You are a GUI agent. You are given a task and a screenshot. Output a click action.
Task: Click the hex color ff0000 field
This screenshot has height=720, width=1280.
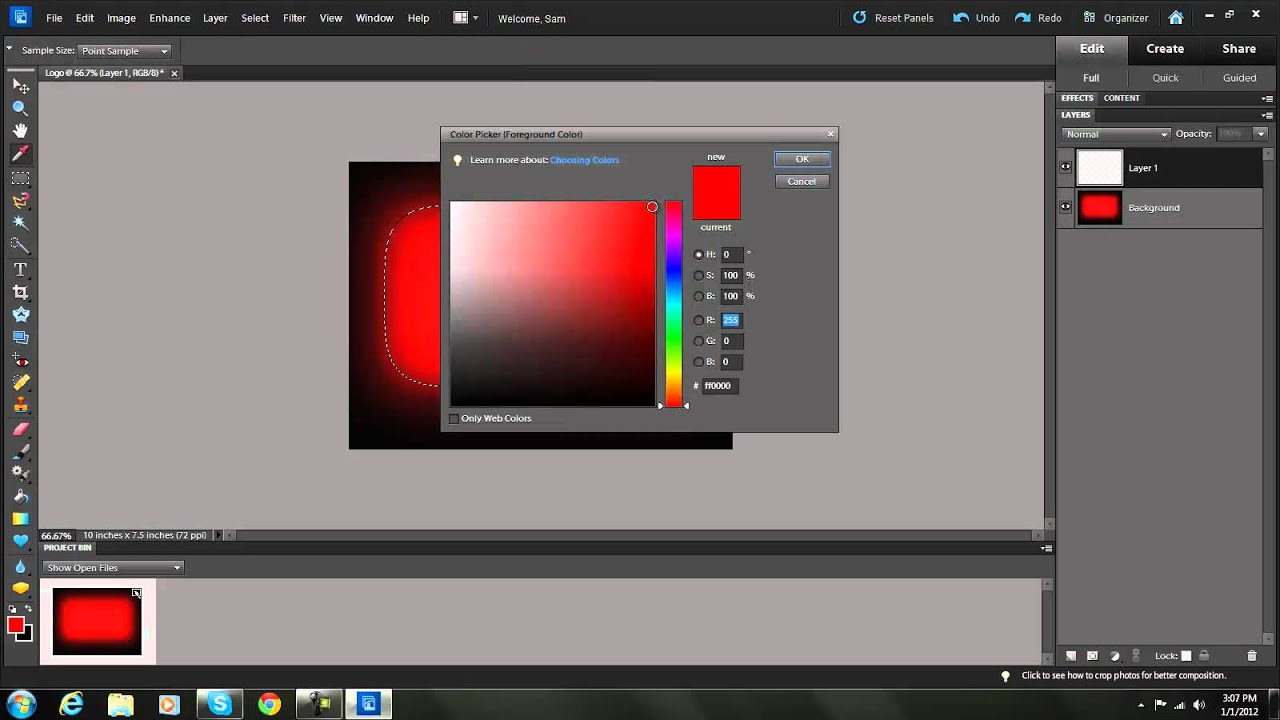[719, 386]
